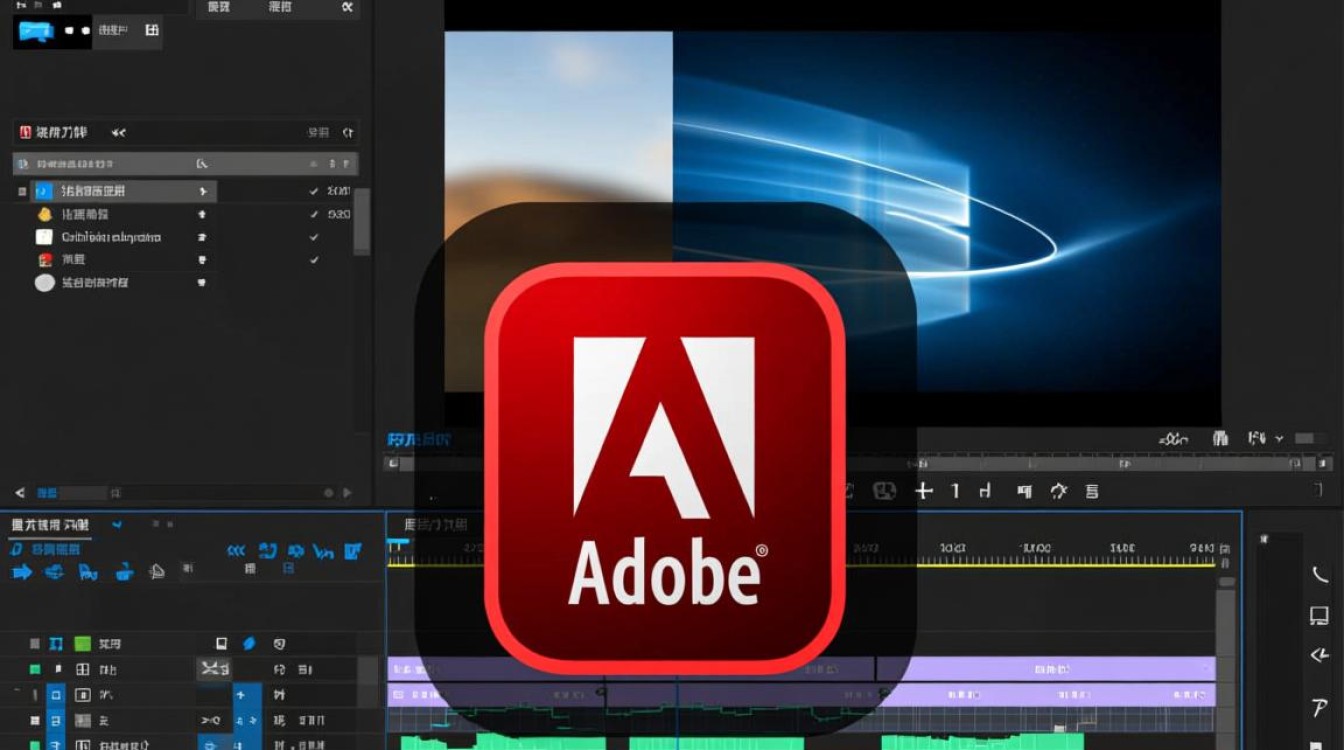Expand the blue chevron beside the timeline panel title
Screen dimensions: 1344x750
pyautogui.click(x=117, y=524)
